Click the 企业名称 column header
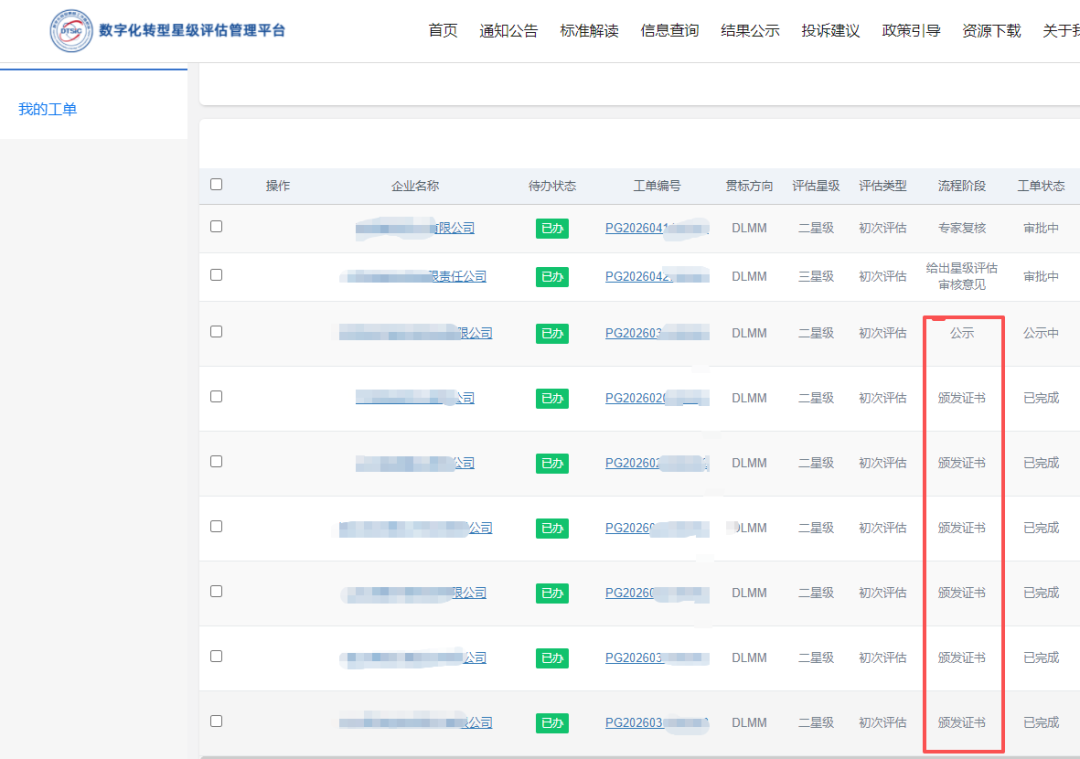Viewport: 1080px width, 759px height. click(415, 185)
